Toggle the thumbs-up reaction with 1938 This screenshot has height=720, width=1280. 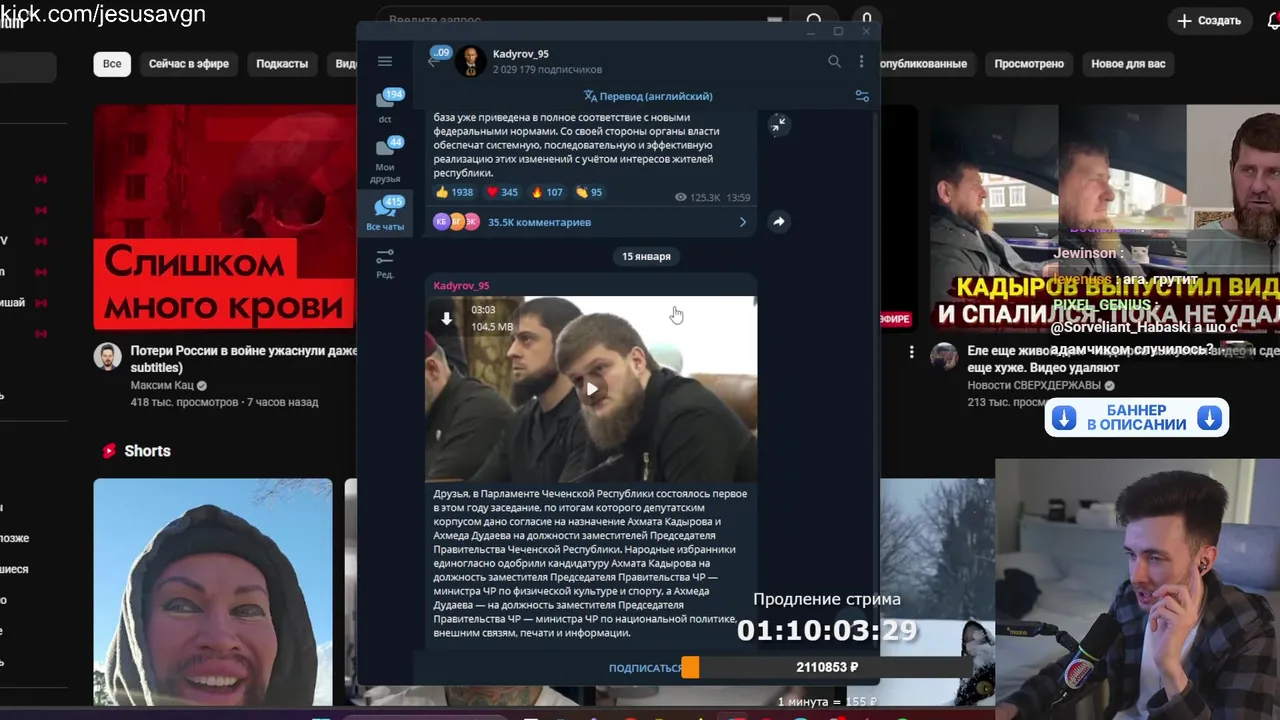pyautogui.click(x=454, y=192)
